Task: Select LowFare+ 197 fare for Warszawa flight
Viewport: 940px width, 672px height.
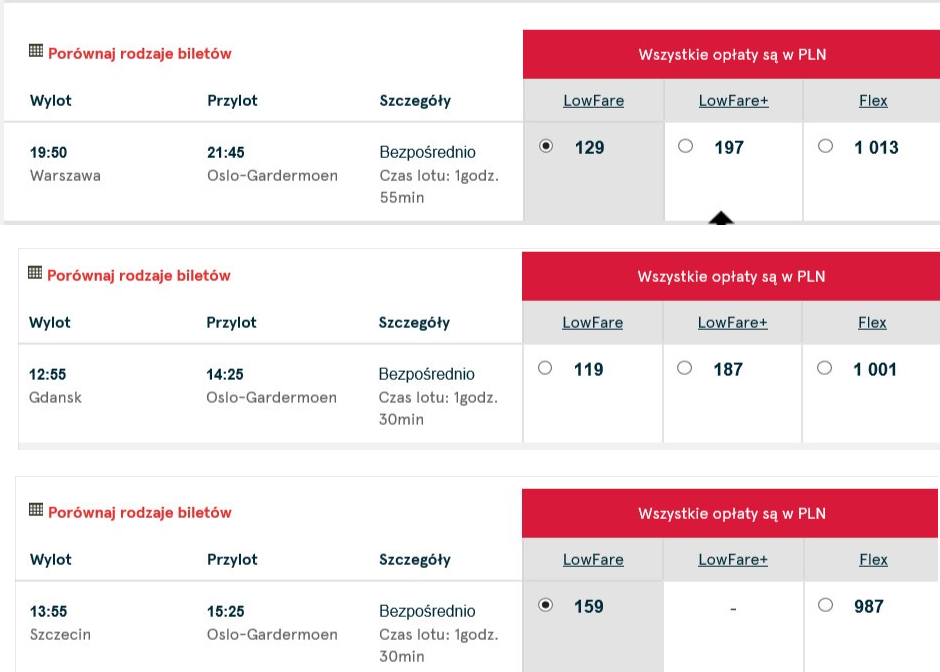Action: (685, 146)
